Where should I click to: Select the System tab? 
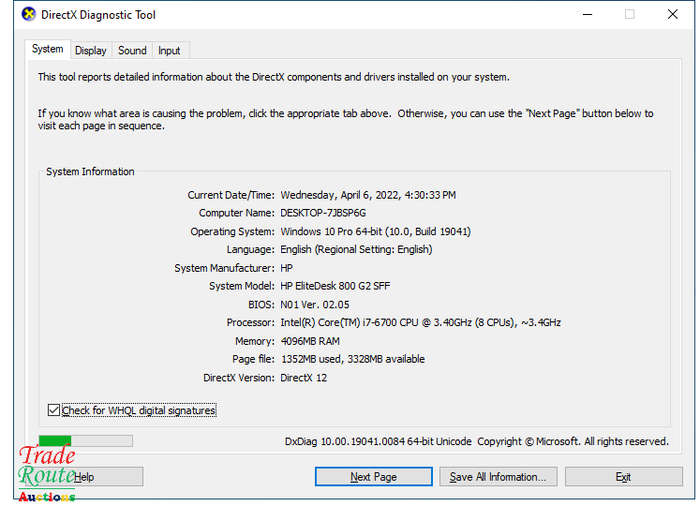coord(47,49)
